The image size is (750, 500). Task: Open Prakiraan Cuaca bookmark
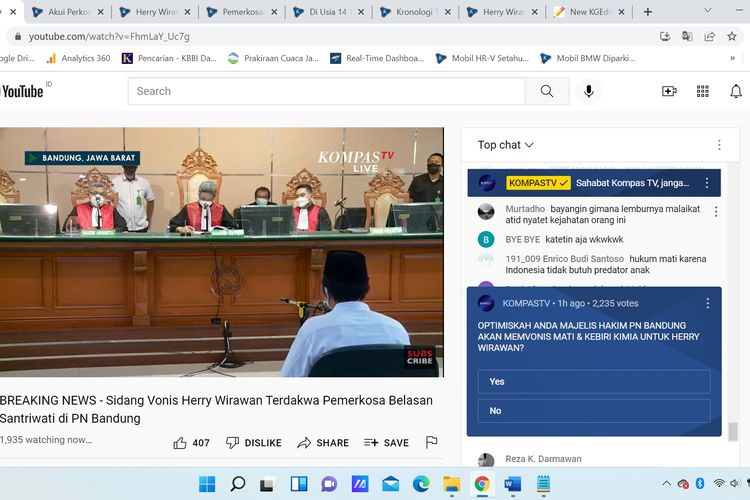tap(273, 58)
